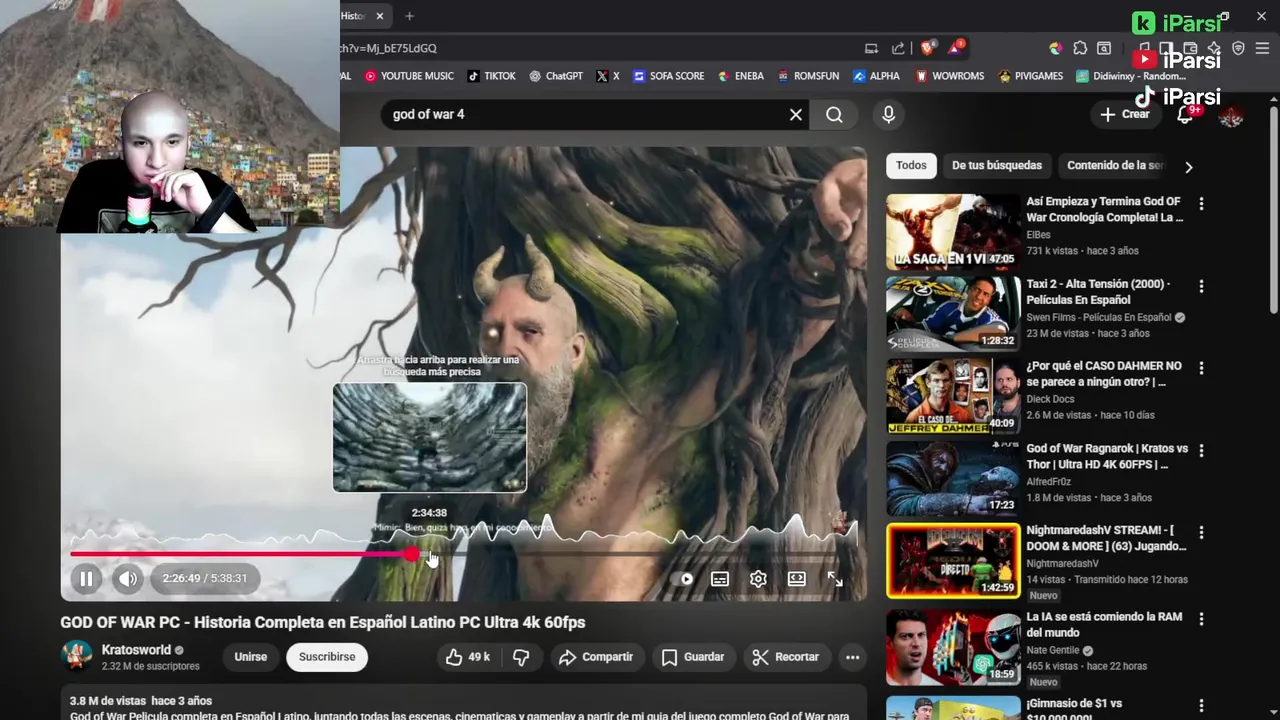
Task: Click the Unirse membership button
Action: 250,657
